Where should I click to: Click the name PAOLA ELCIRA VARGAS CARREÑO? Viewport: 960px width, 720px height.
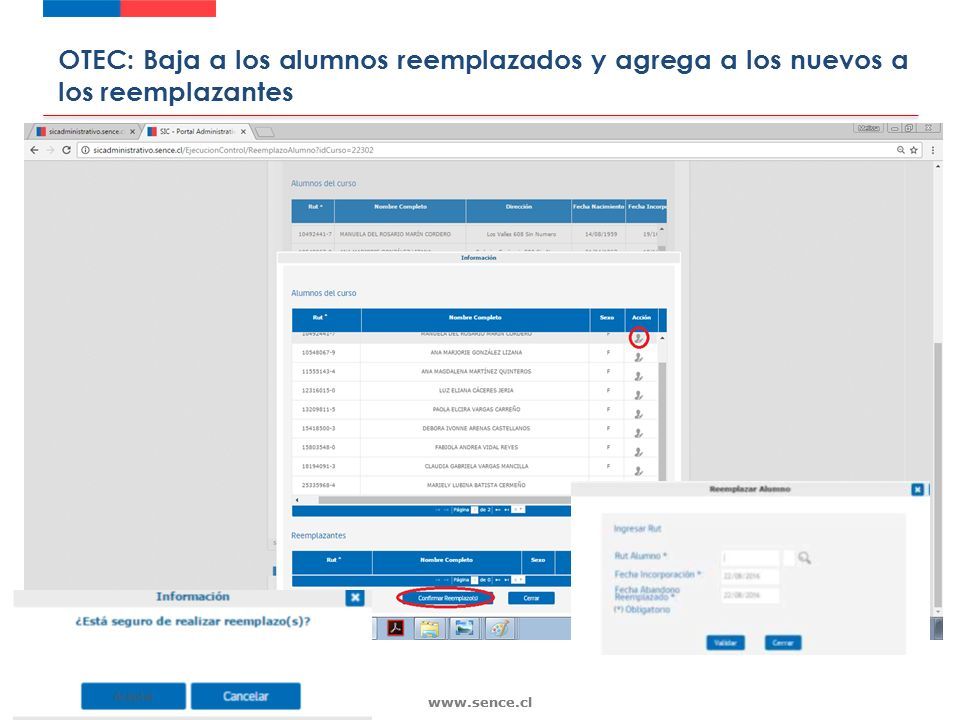(476, 410)
